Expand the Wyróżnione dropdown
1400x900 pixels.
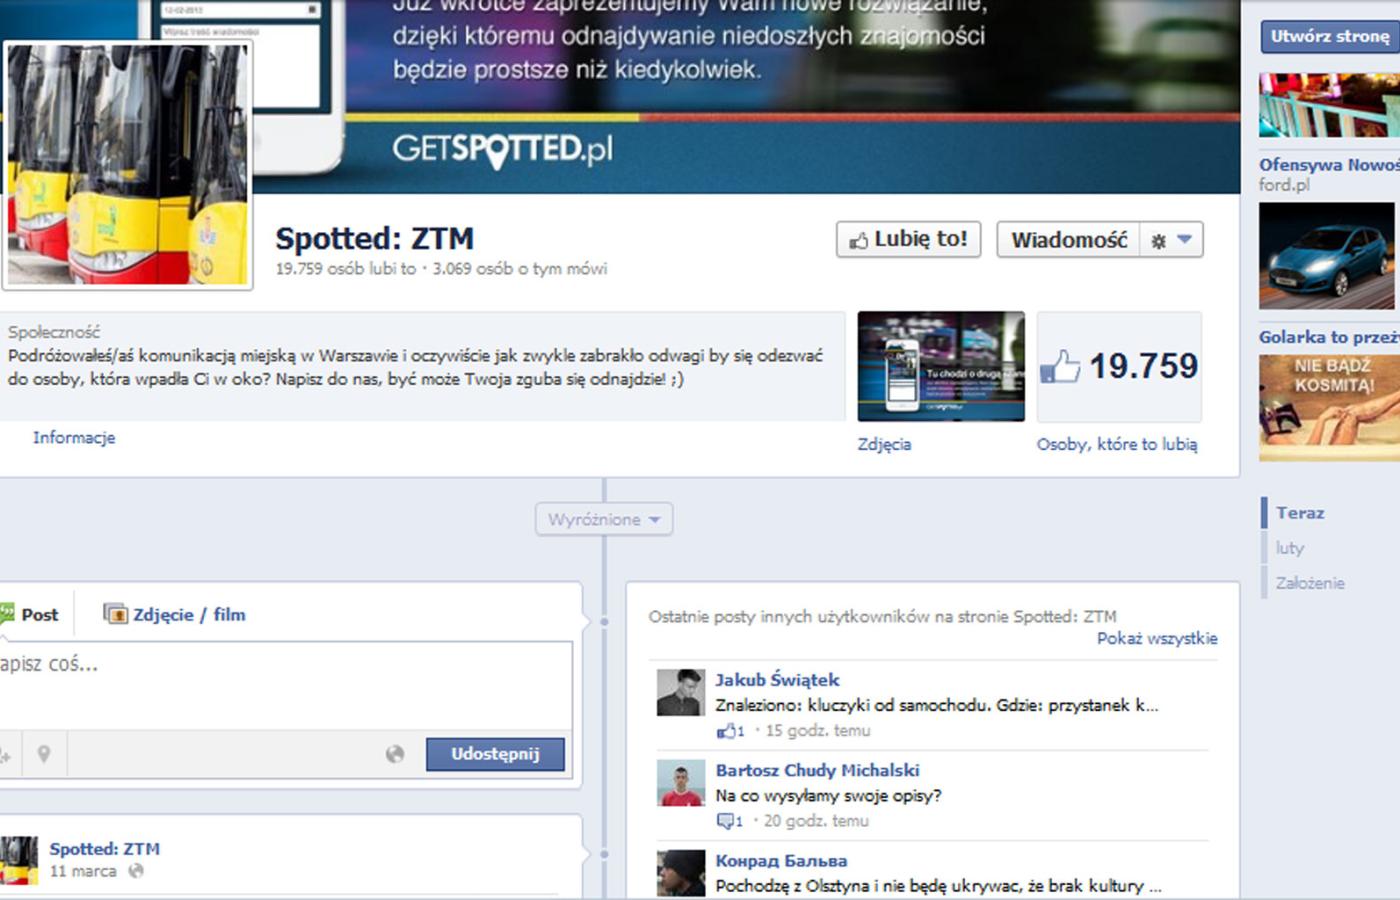pyautogui.click(x=604, y=519)
